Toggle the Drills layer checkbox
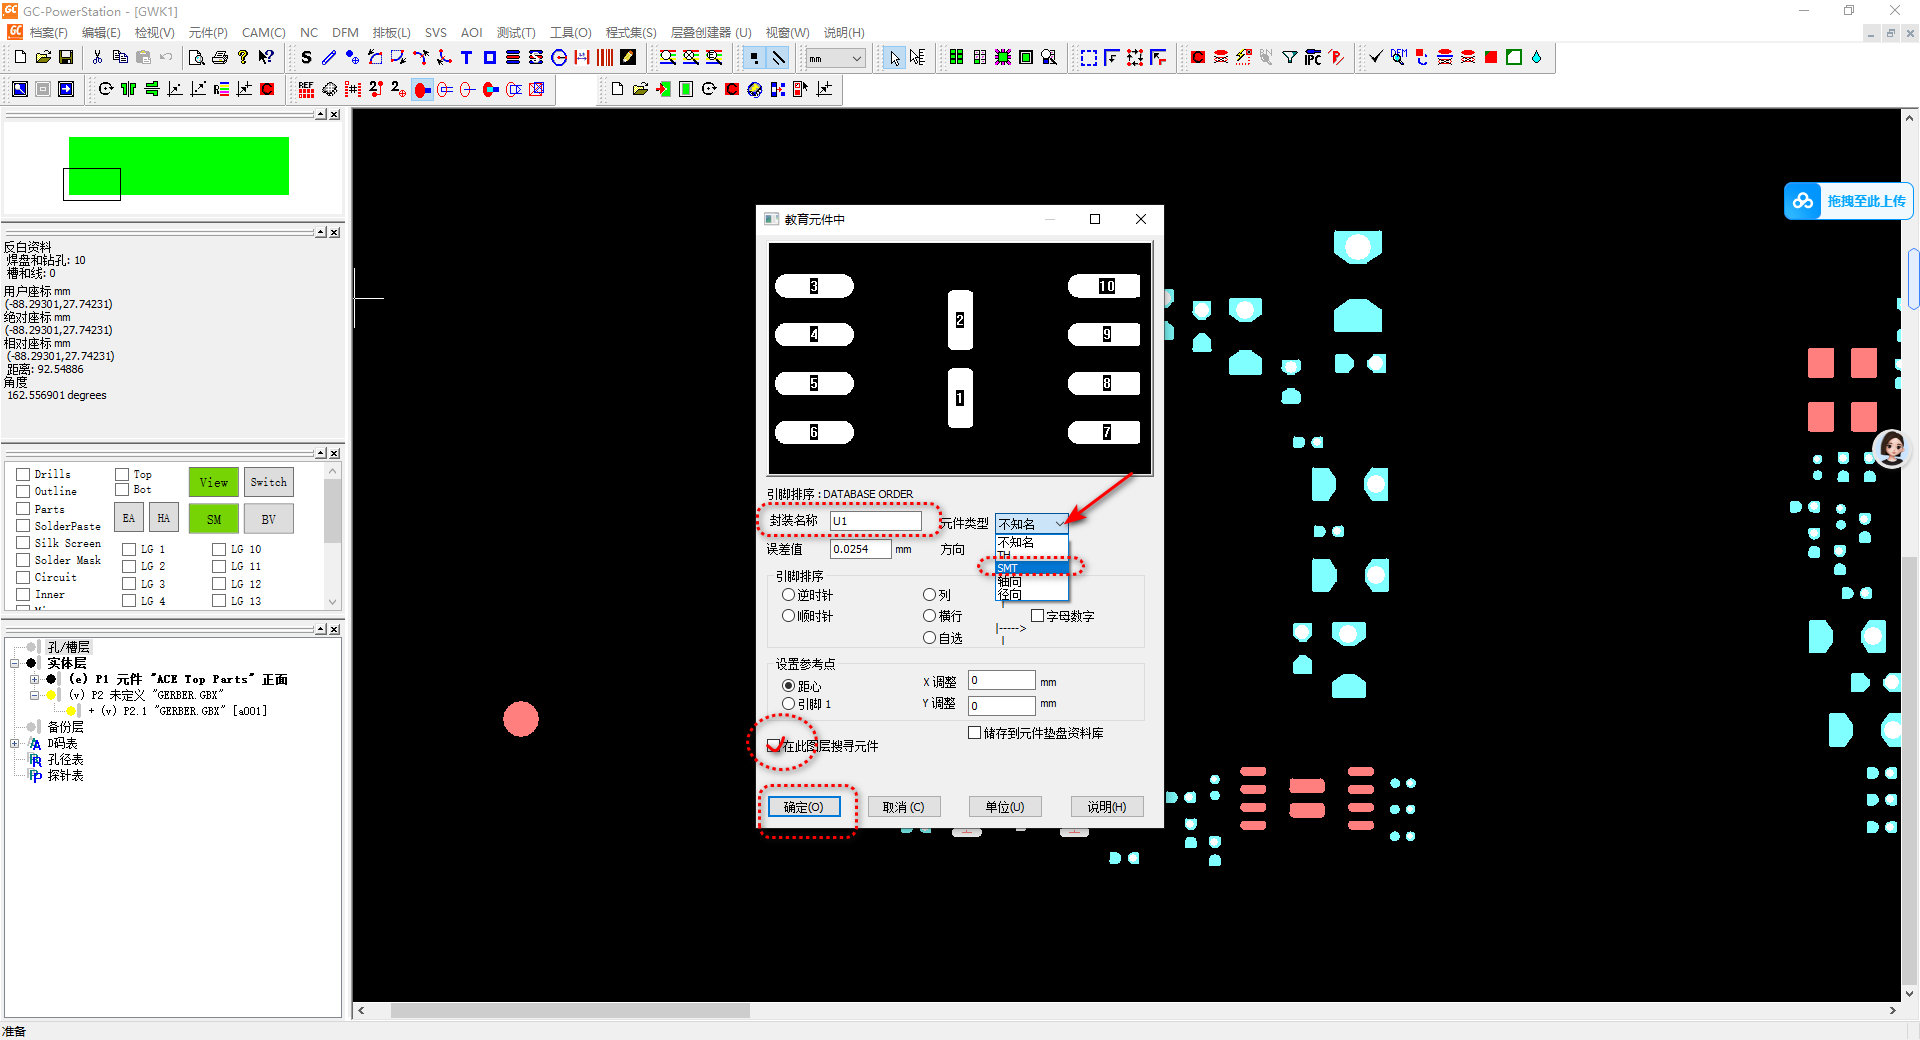 click(23, 474)
